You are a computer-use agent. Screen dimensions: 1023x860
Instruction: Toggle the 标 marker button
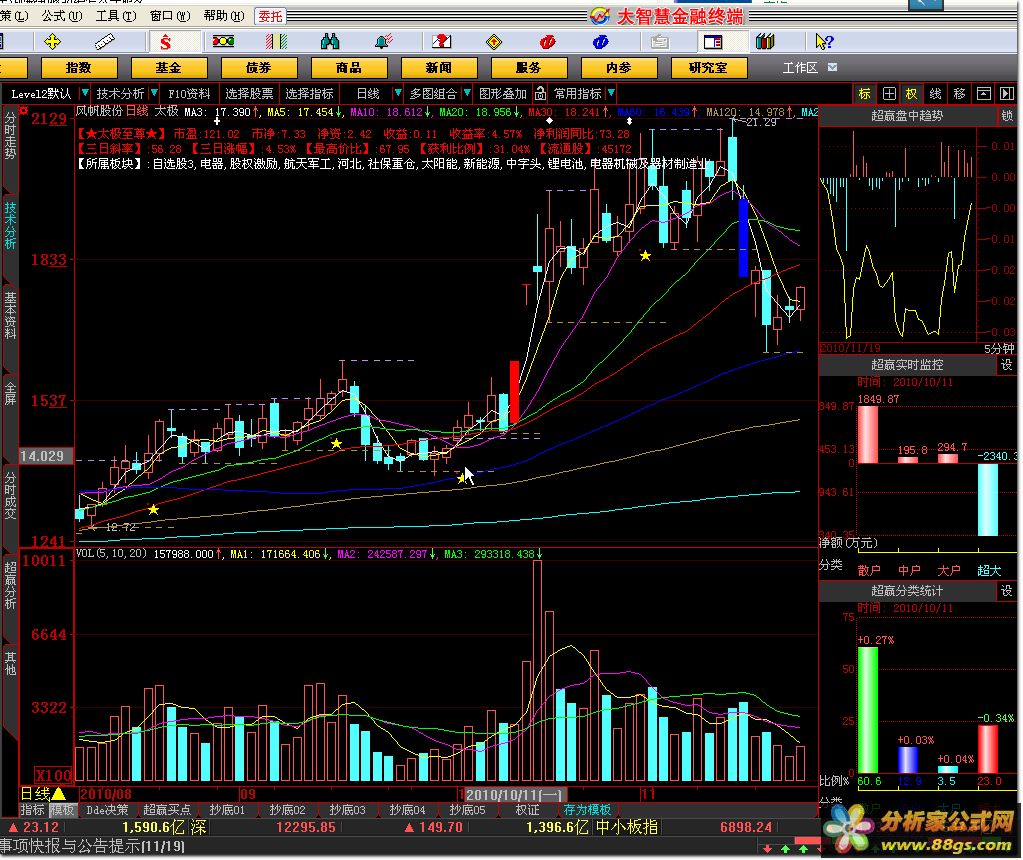click(x=864, y=93)
